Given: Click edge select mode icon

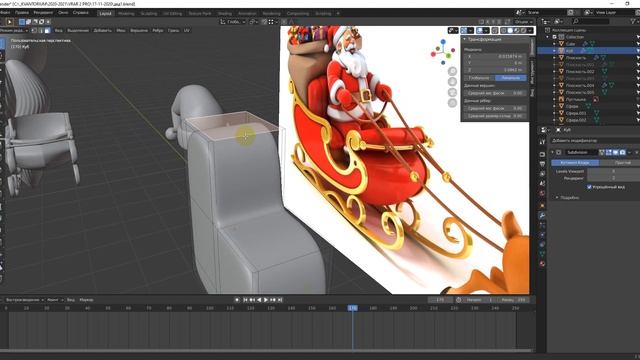Looking at the screenshot, I should click(41, 31).
